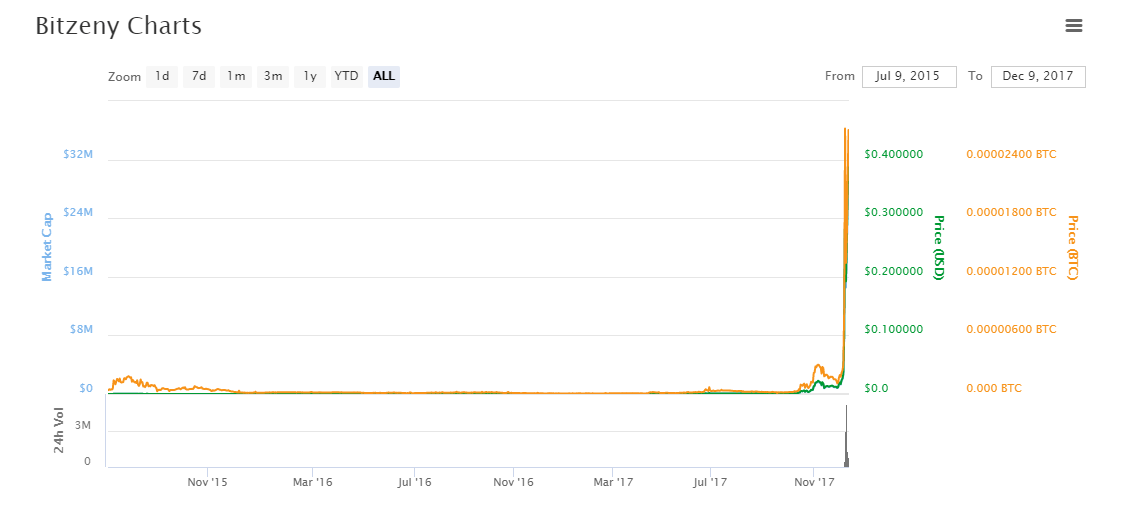Click the Nov '15 x-axis label
Viewport: 1131px width, 507px height.
207,483
